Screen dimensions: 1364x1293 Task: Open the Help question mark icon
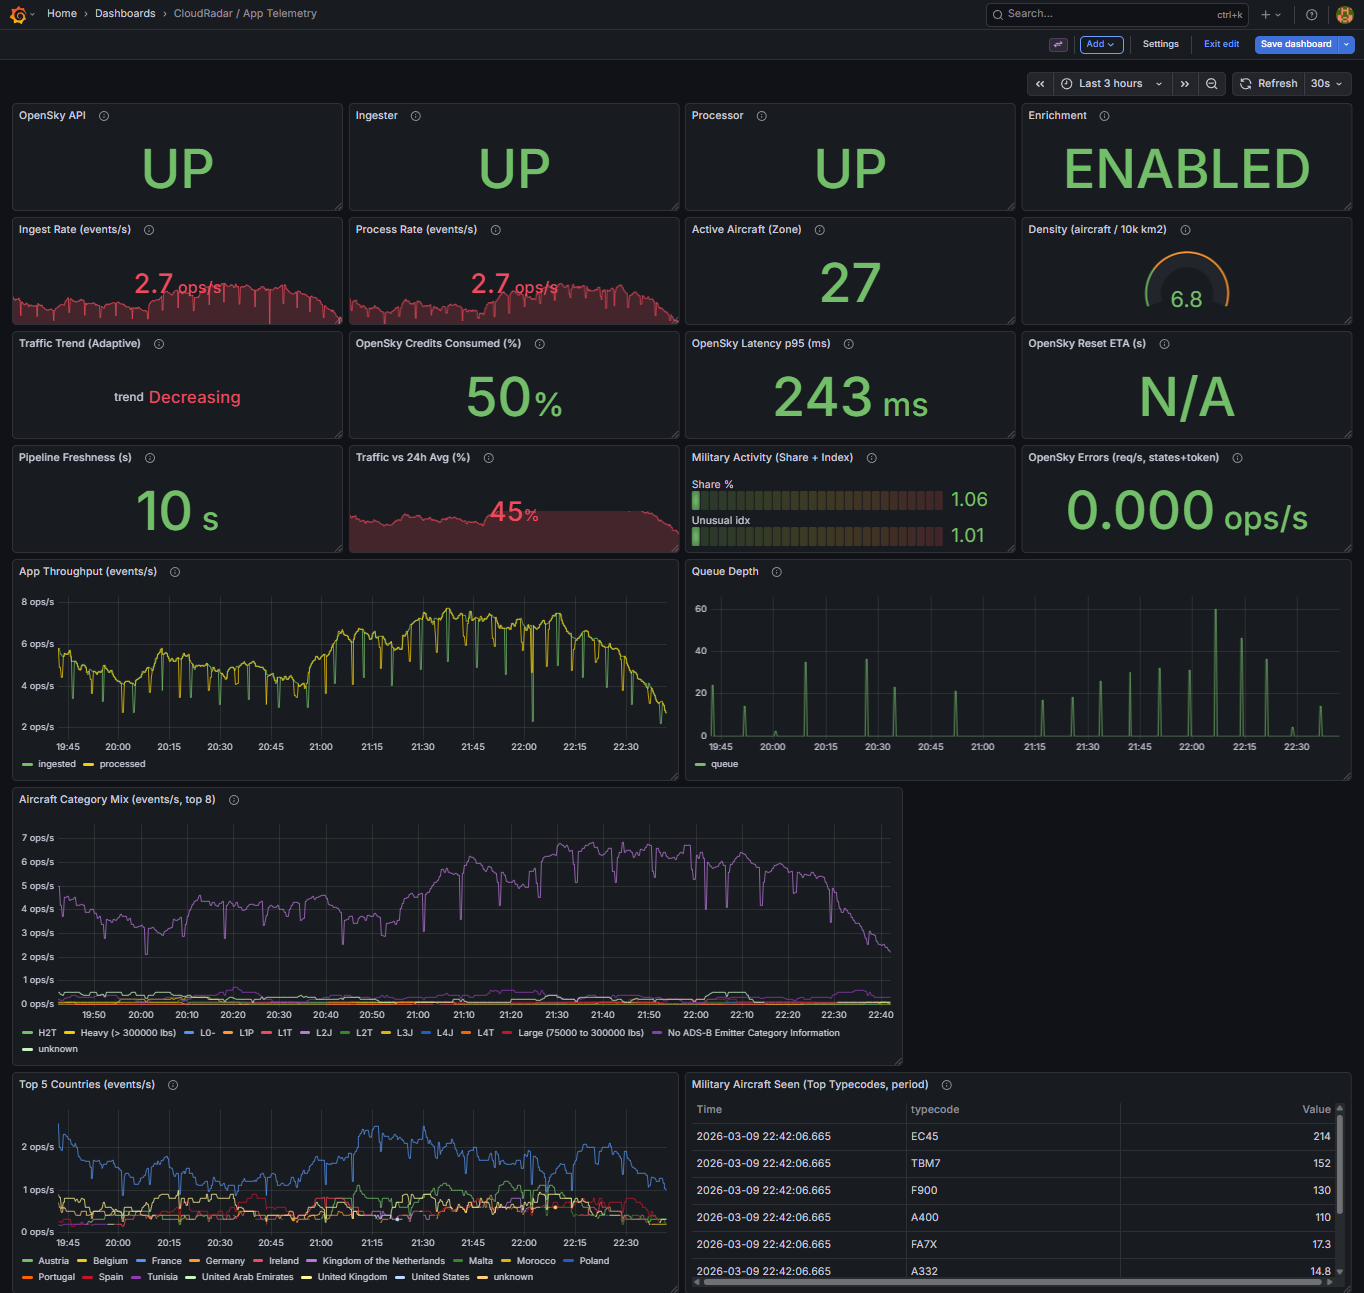(x=1311, y=14)
